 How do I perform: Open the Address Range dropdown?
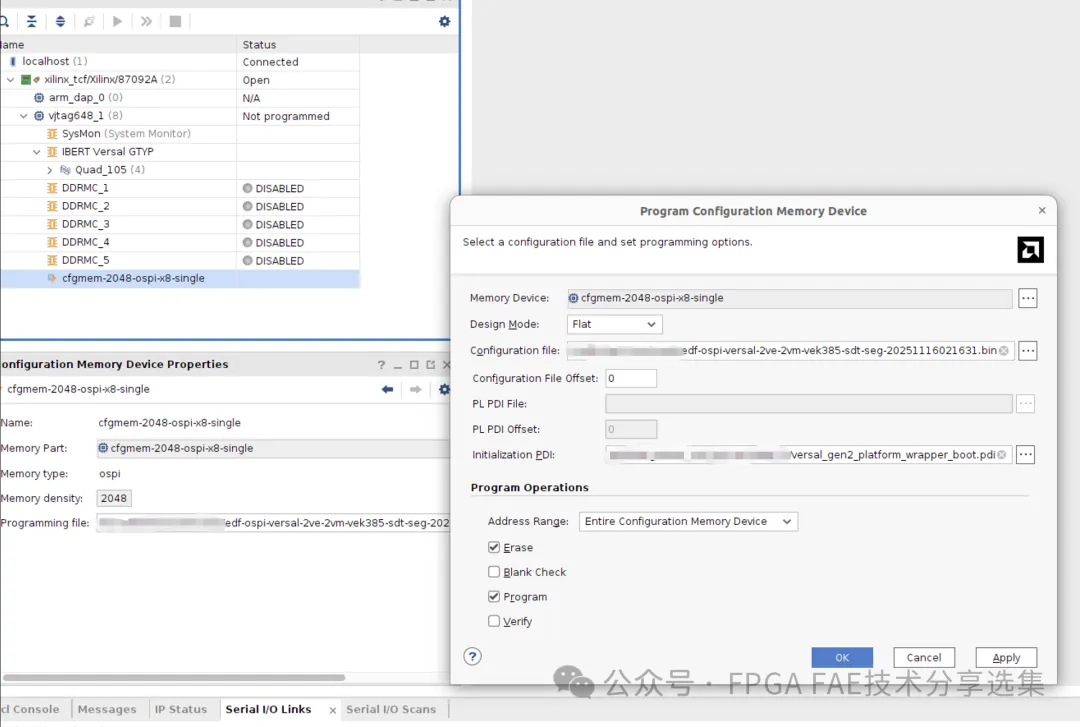point(688,522)
